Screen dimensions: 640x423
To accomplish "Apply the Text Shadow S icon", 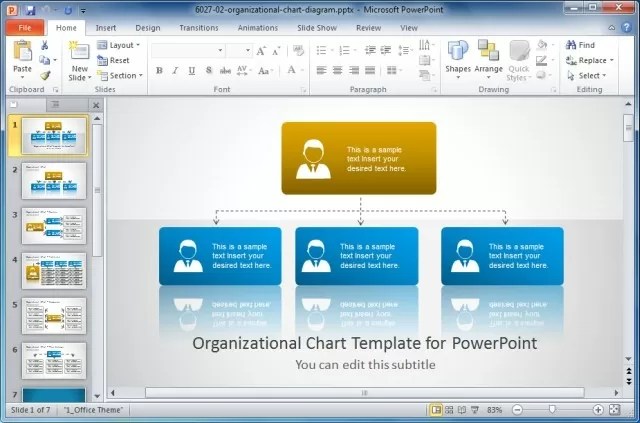I will click(209, 70).
